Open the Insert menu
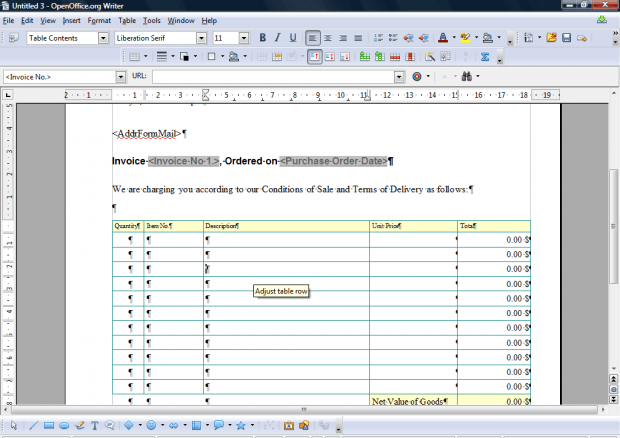 pos(72,21)
